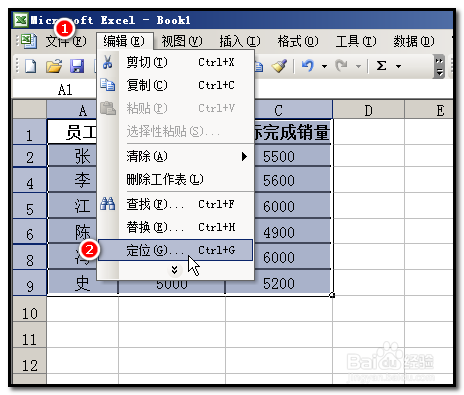The image size is (464, 395).
Task: Open the 文件 (File) menu
Action: tap(66, 41)
